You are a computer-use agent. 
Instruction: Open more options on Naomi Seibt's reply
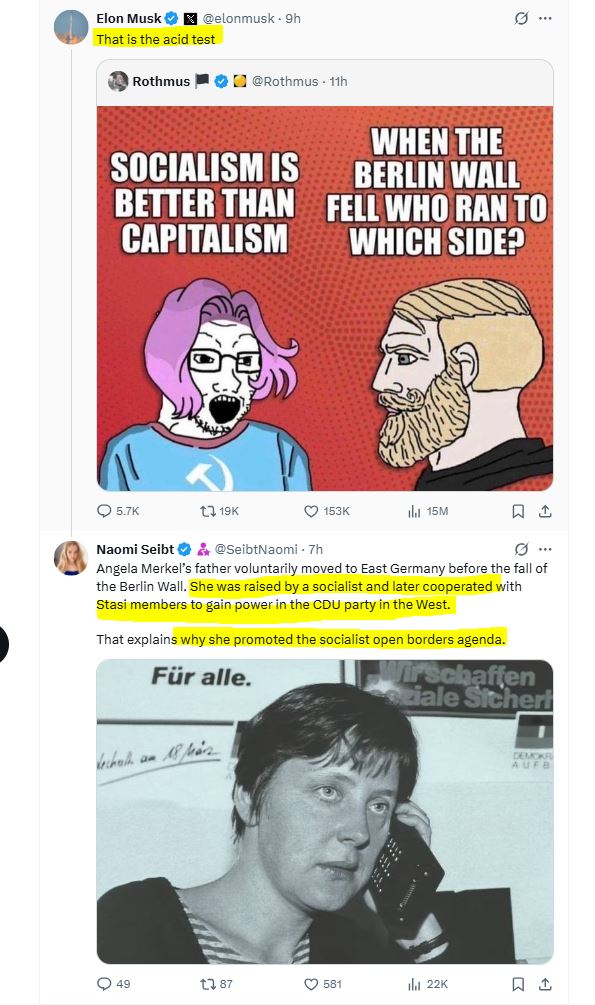tap(545, 549)
